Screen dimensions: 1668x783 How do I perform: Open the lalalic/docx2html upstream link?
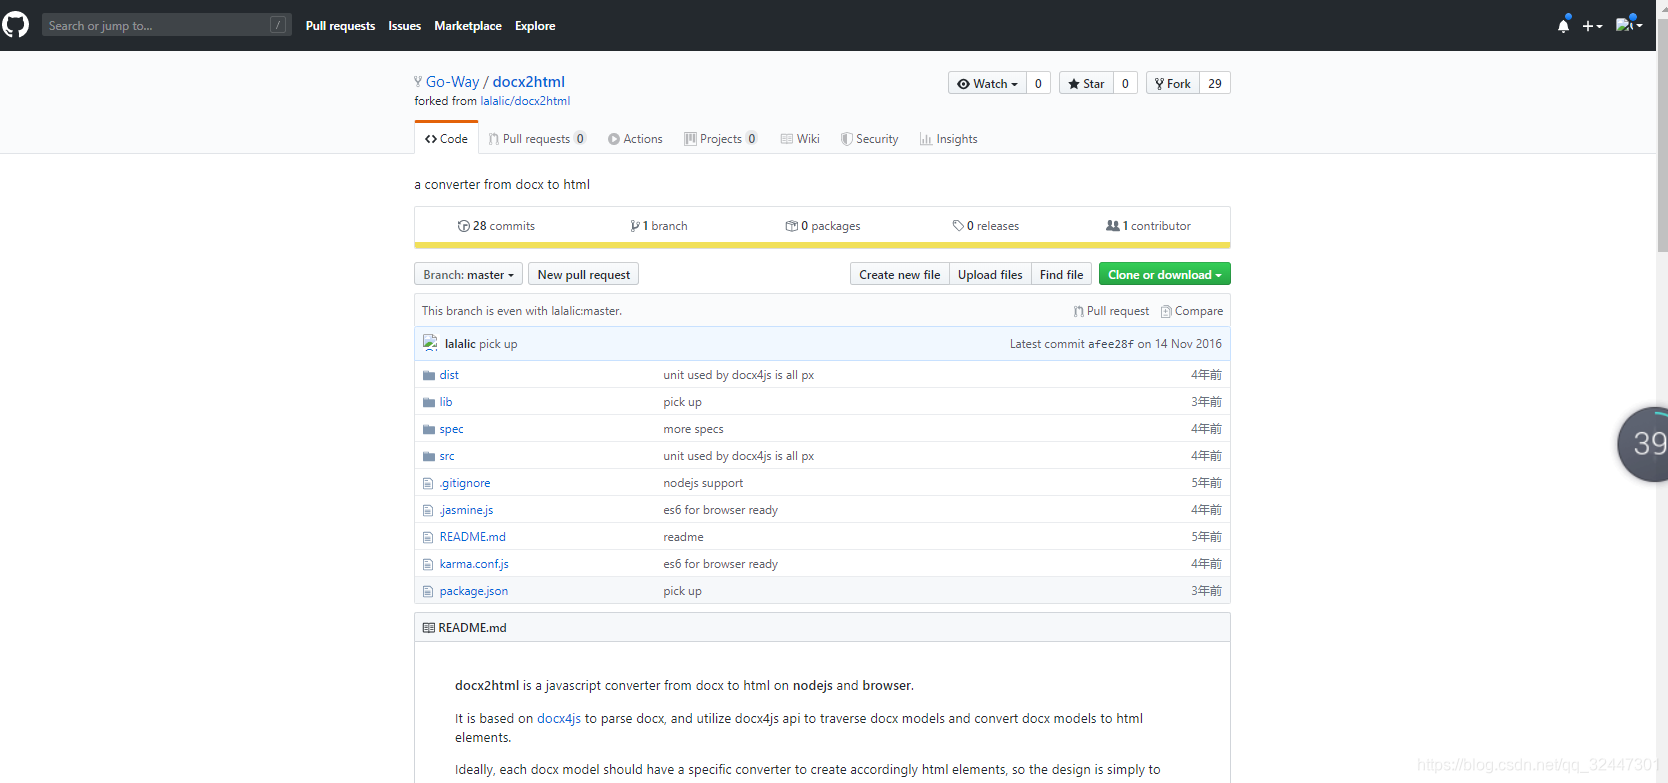click(x=525, y=101)
